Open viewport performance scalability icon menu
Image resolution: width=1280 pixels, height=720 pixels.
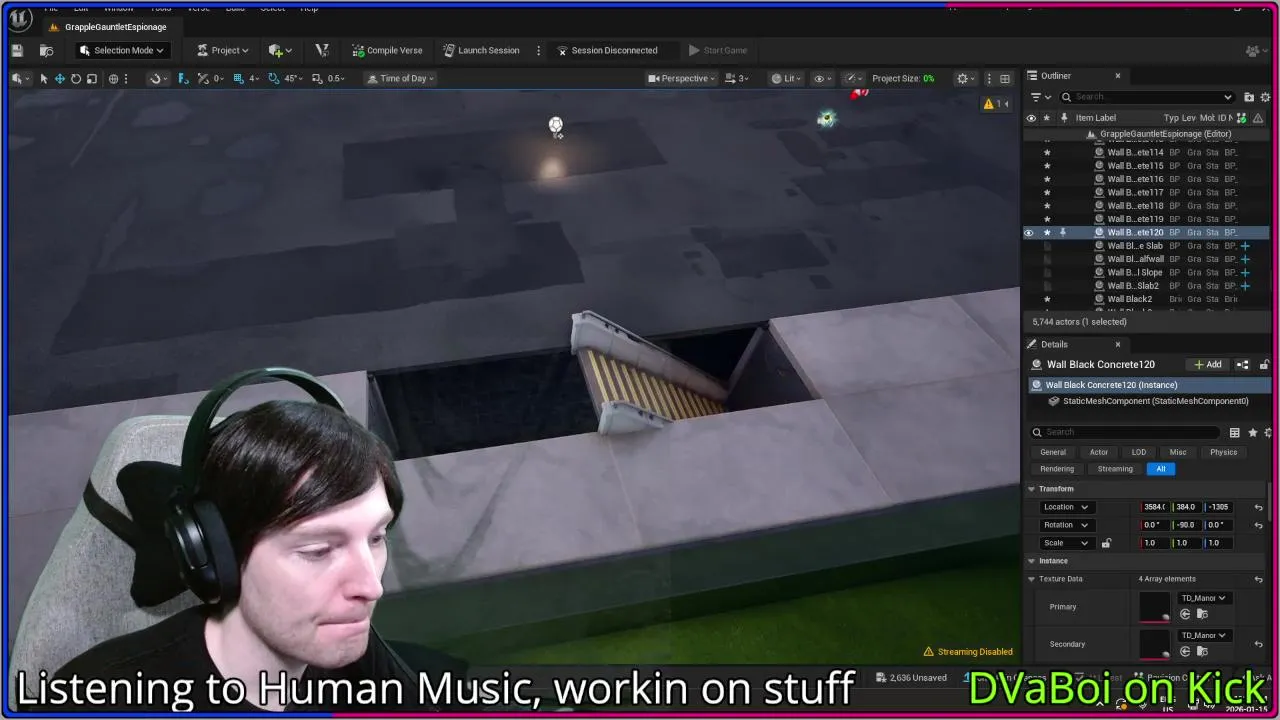pyautogui.click(x=853, y=78)
